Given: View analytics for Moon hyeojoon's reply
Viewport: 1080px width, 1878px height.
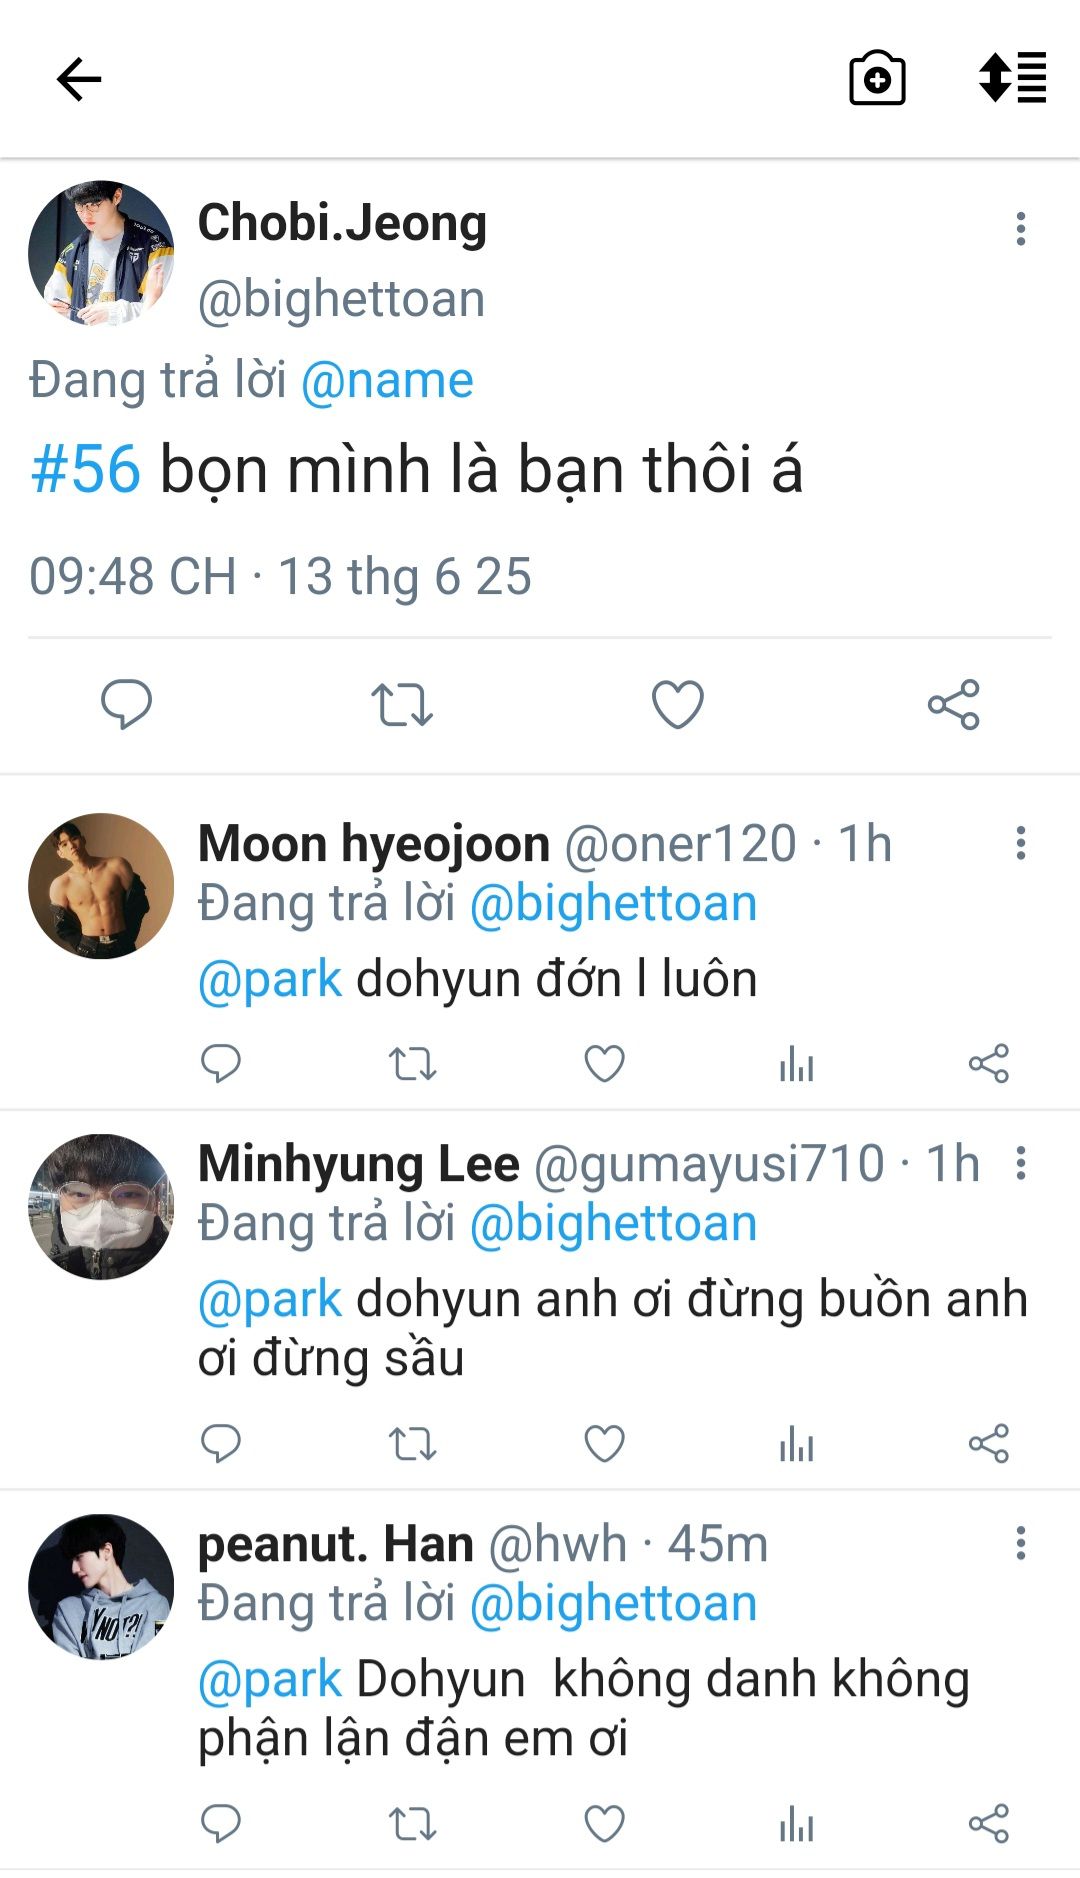Looking at the screenshot, I should [x=796, y=1064].
